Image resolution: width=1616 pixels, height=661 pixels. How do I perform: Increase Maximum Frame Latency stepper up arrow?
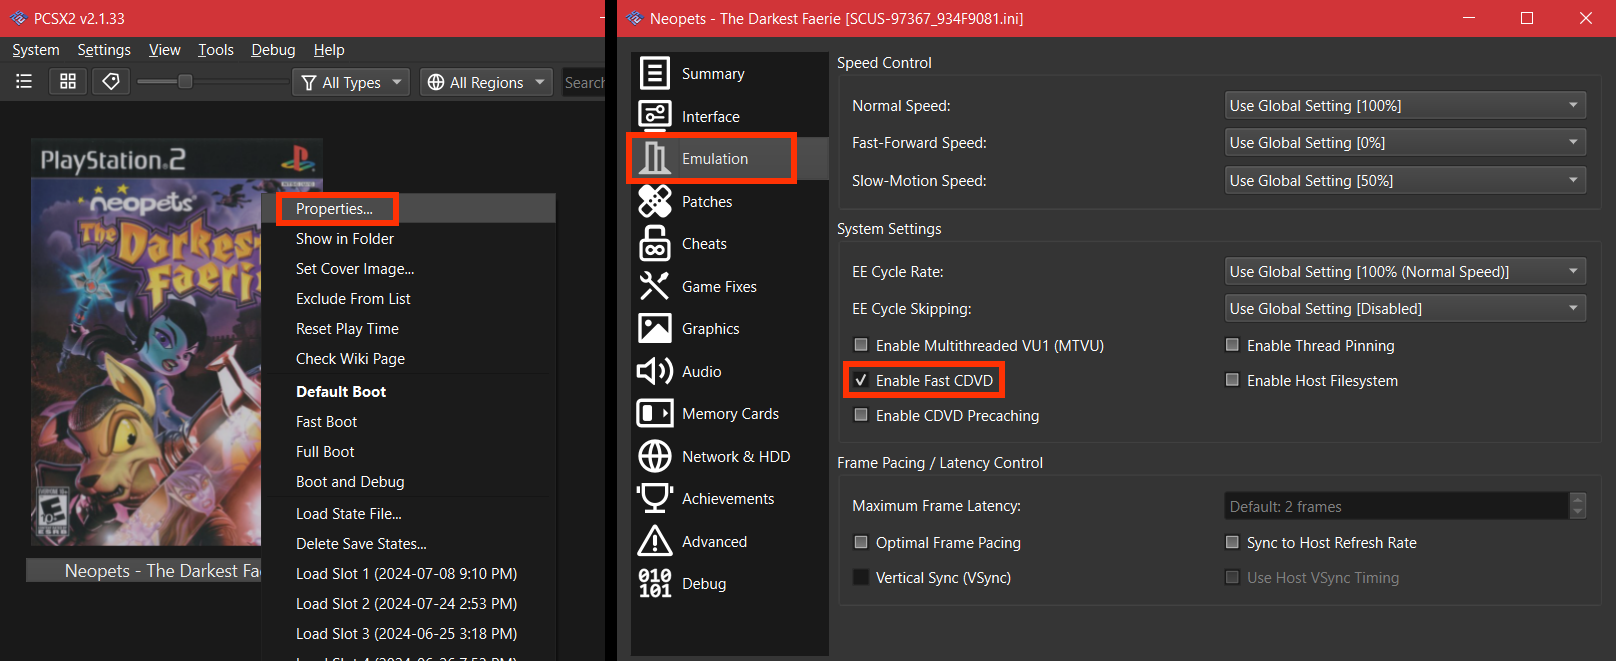[1578, 499]
